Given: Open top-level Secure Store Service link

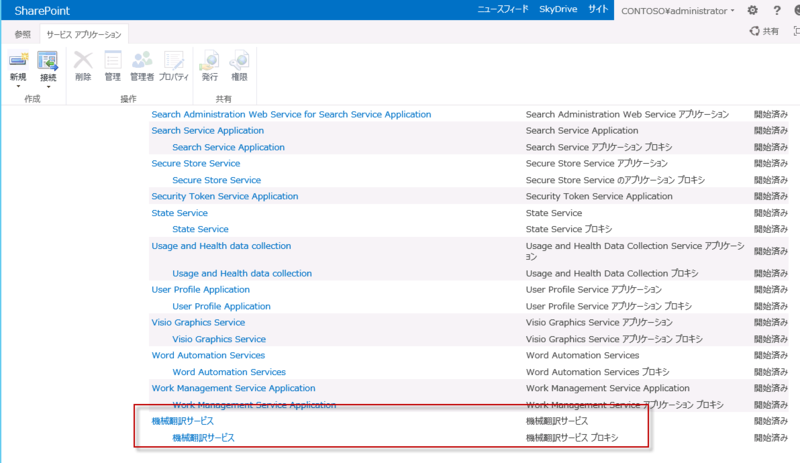Looking at the screenshot, I should 195,163.
